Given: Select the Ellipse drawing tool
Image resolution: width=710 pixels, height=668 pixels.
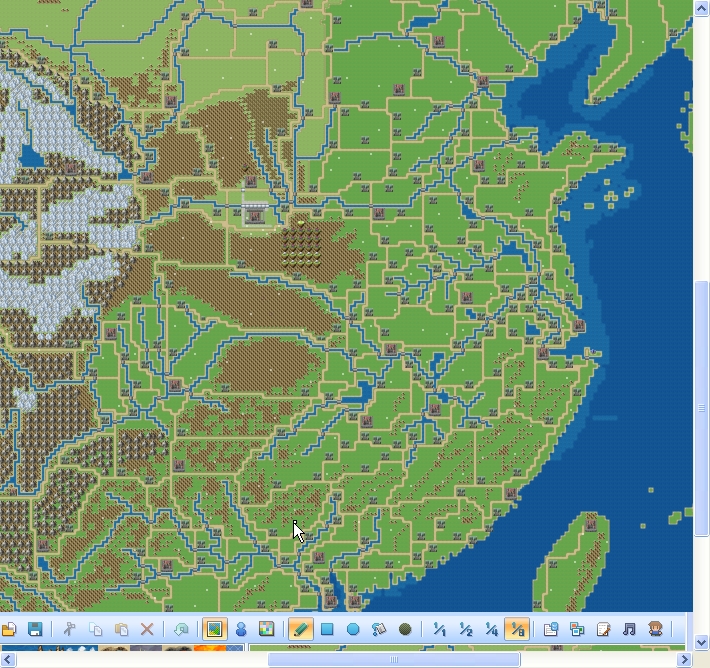Looking at the screenshot, I should pos(353,629).
